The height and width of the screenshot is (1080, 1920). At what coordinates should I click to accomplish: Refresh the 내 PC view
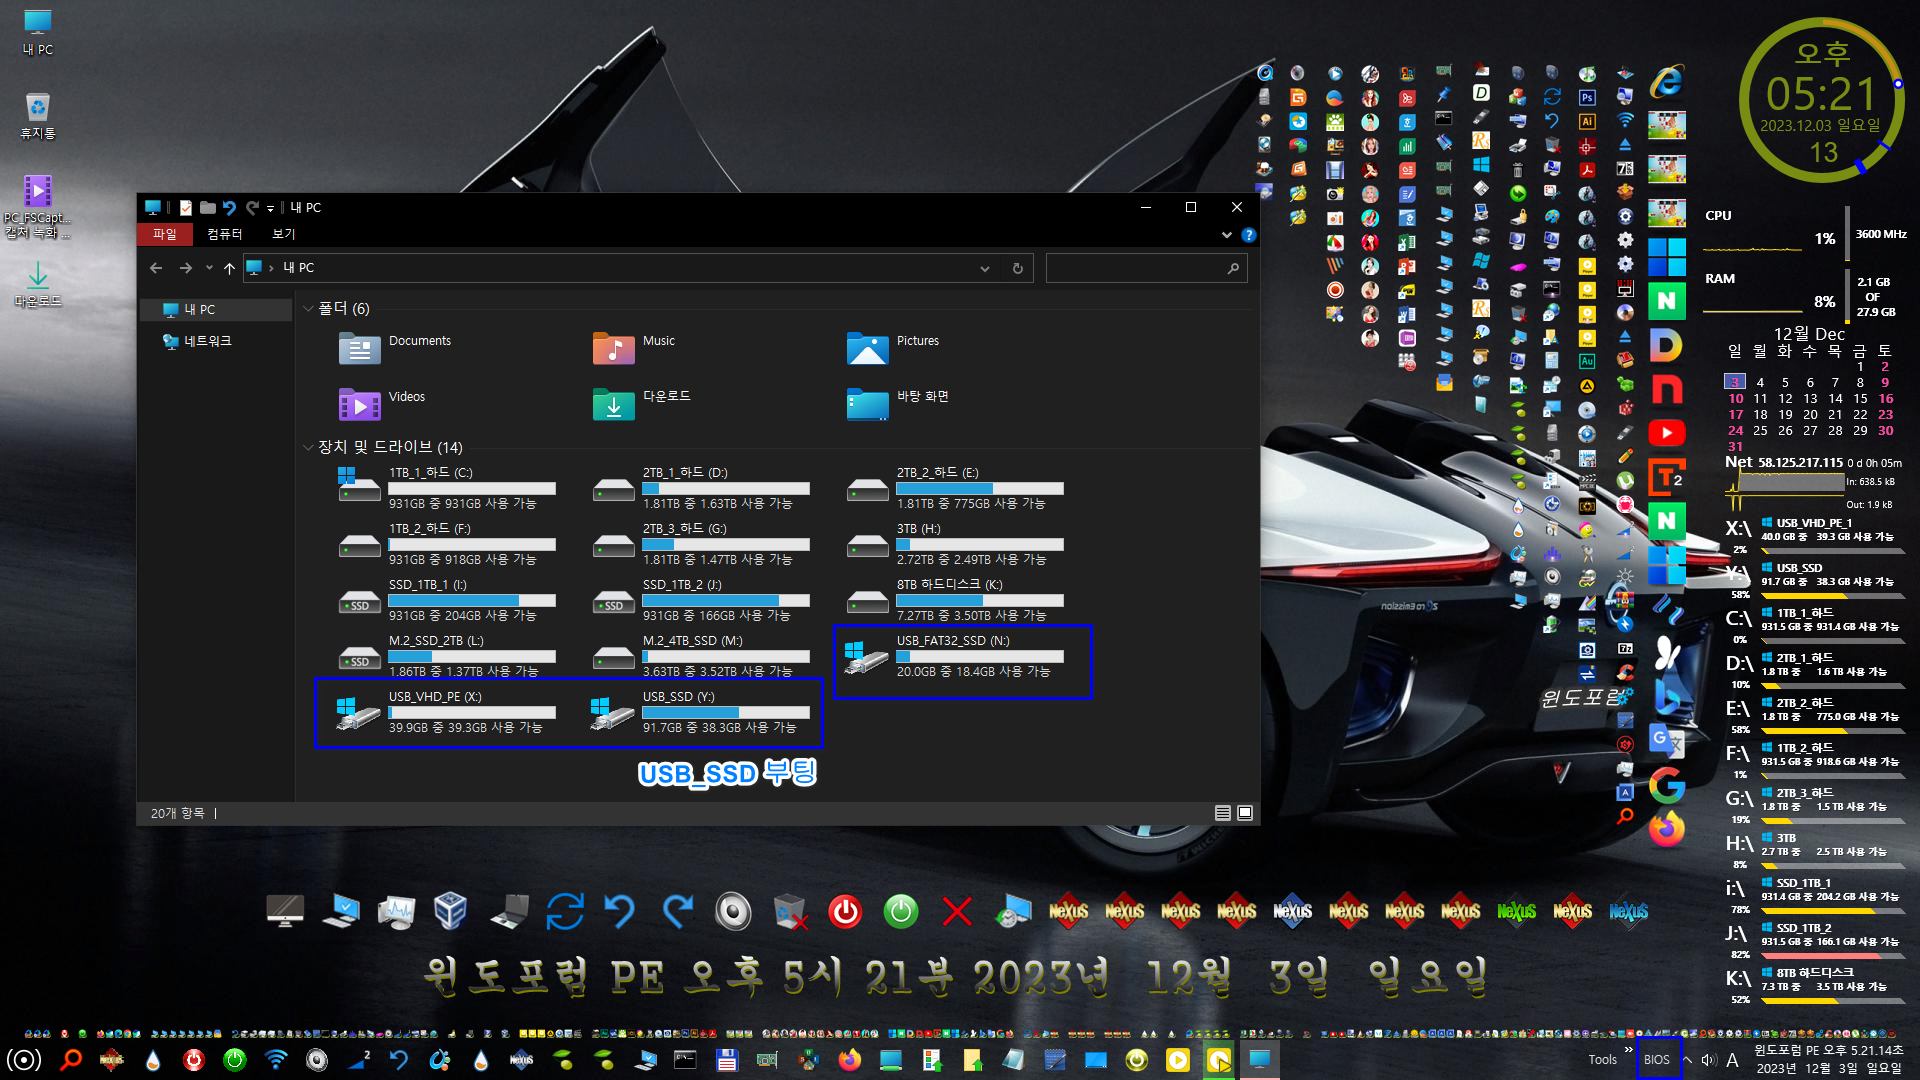tap(1018, 268)
